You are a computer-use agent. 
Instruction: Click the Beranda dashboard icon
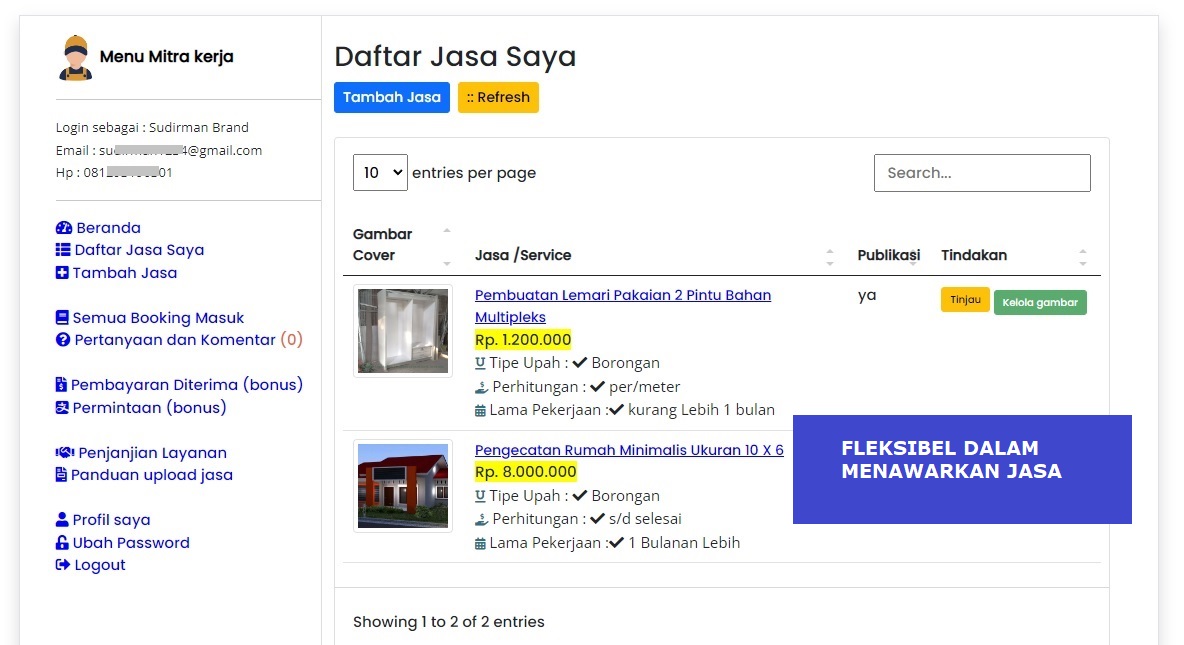64,228
